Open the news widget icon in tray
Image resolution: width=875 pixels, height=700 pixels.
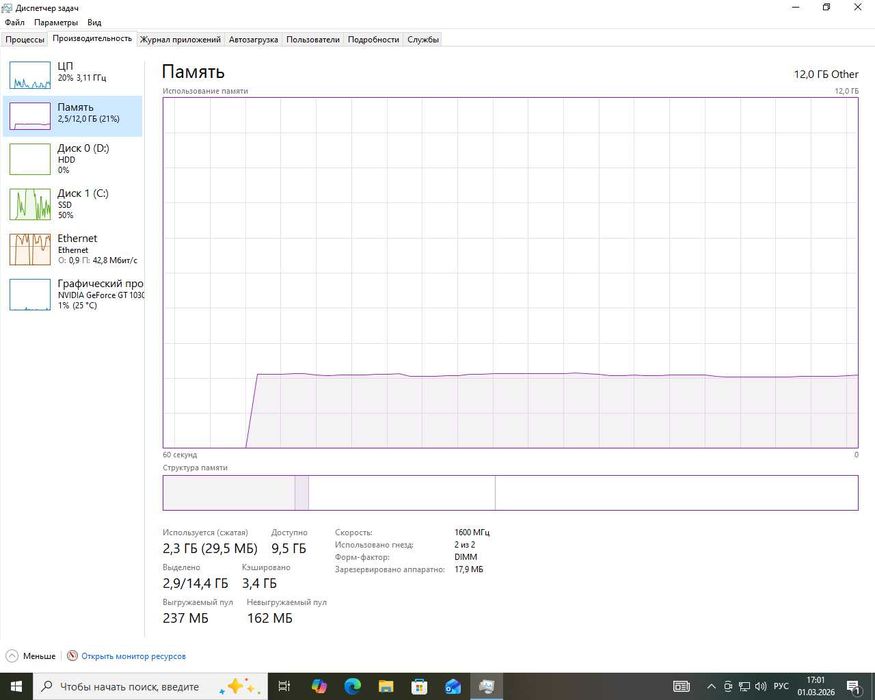[681, 687]
